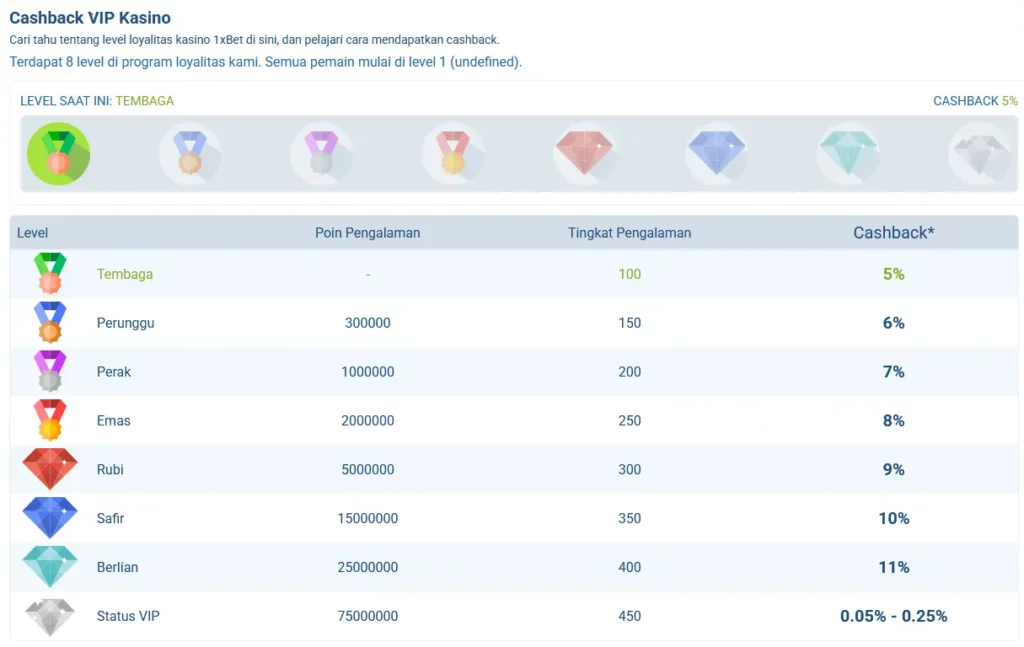Click the Cashback VIP Kasino heading
This screenshot has height=647, width=1024.
click(x=90, y=18)
